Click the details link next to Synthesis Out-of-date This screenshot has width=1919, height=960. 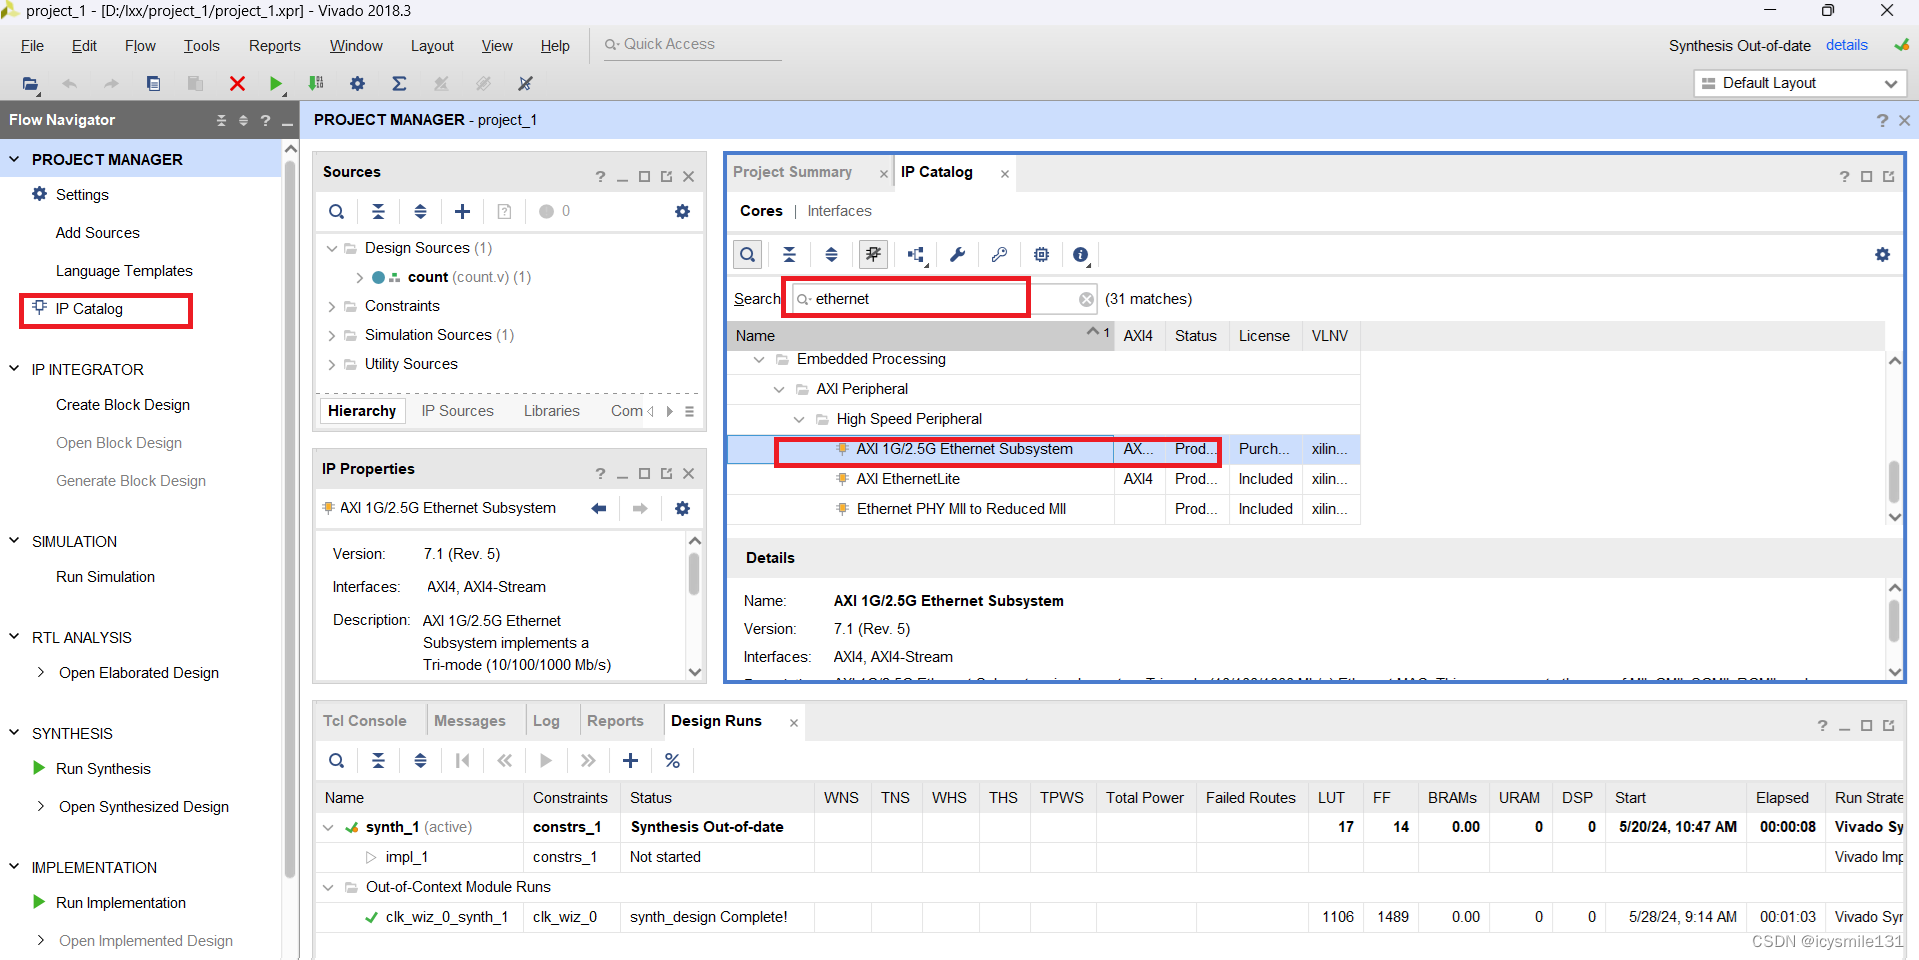(x=1846, y=45)
